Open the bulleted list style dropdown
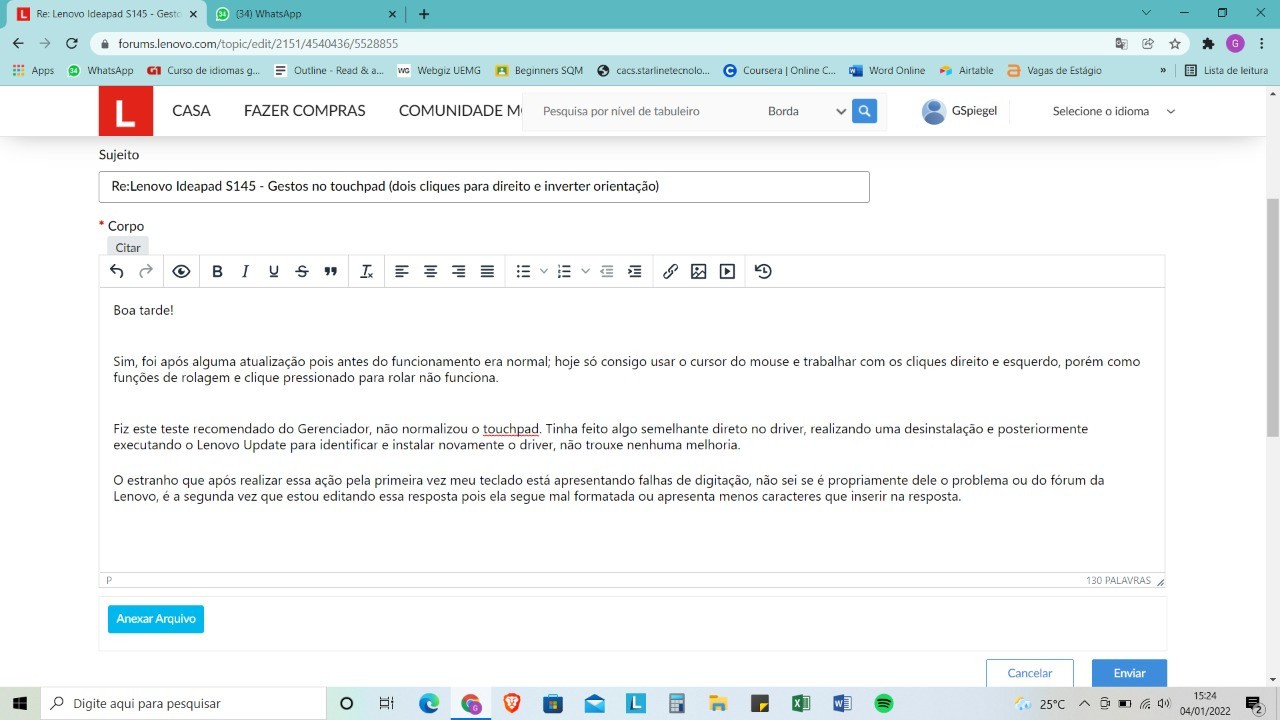 pyautogui.click(x=543, y=271)
